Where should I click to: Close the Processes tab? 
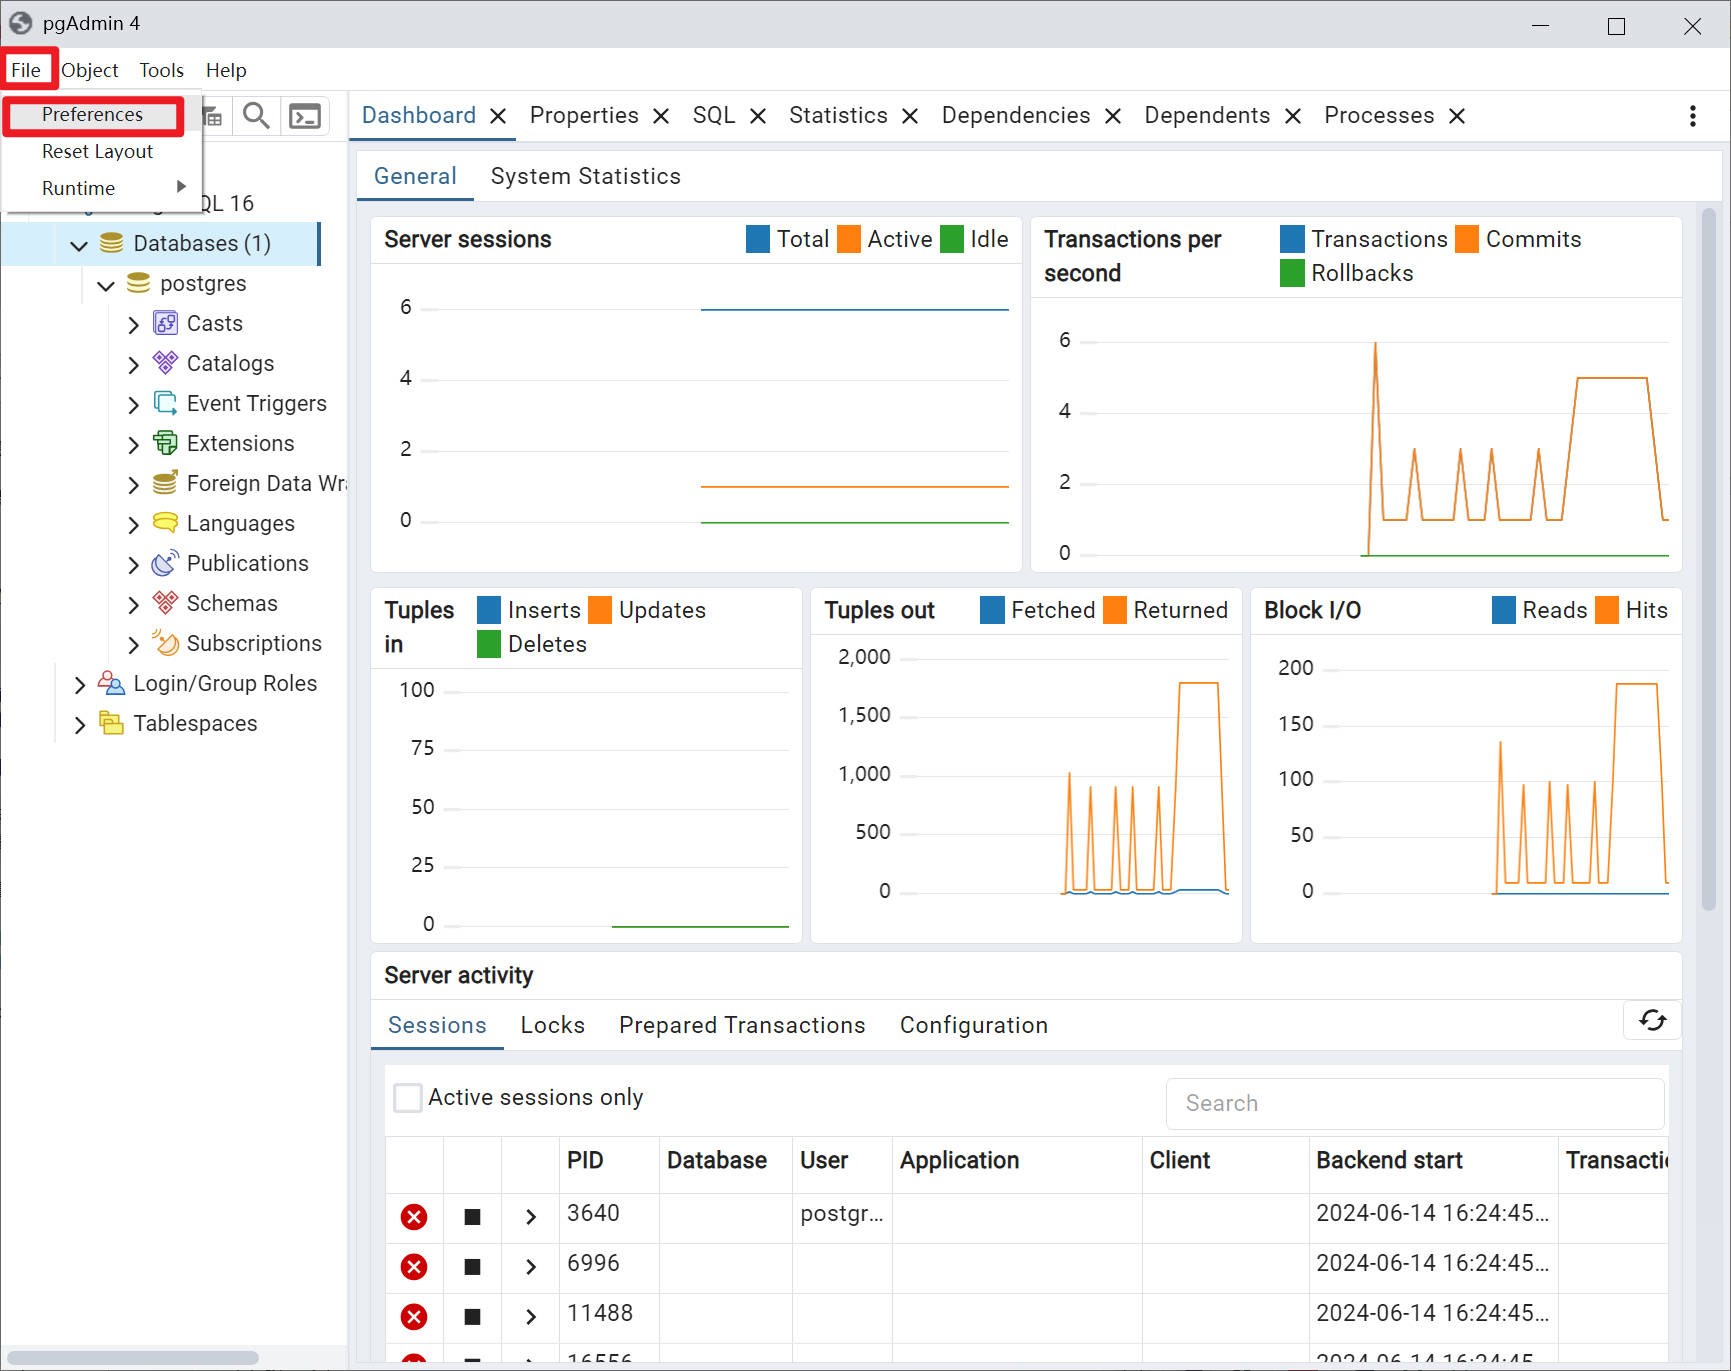(x=1457, y=116)
